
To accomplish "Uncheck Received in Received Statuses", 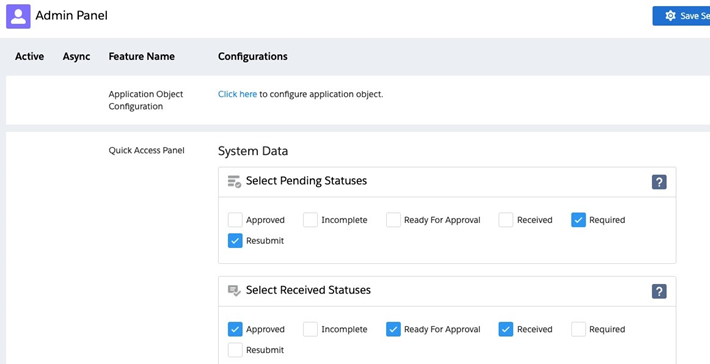I will click(x=506, y=329).
